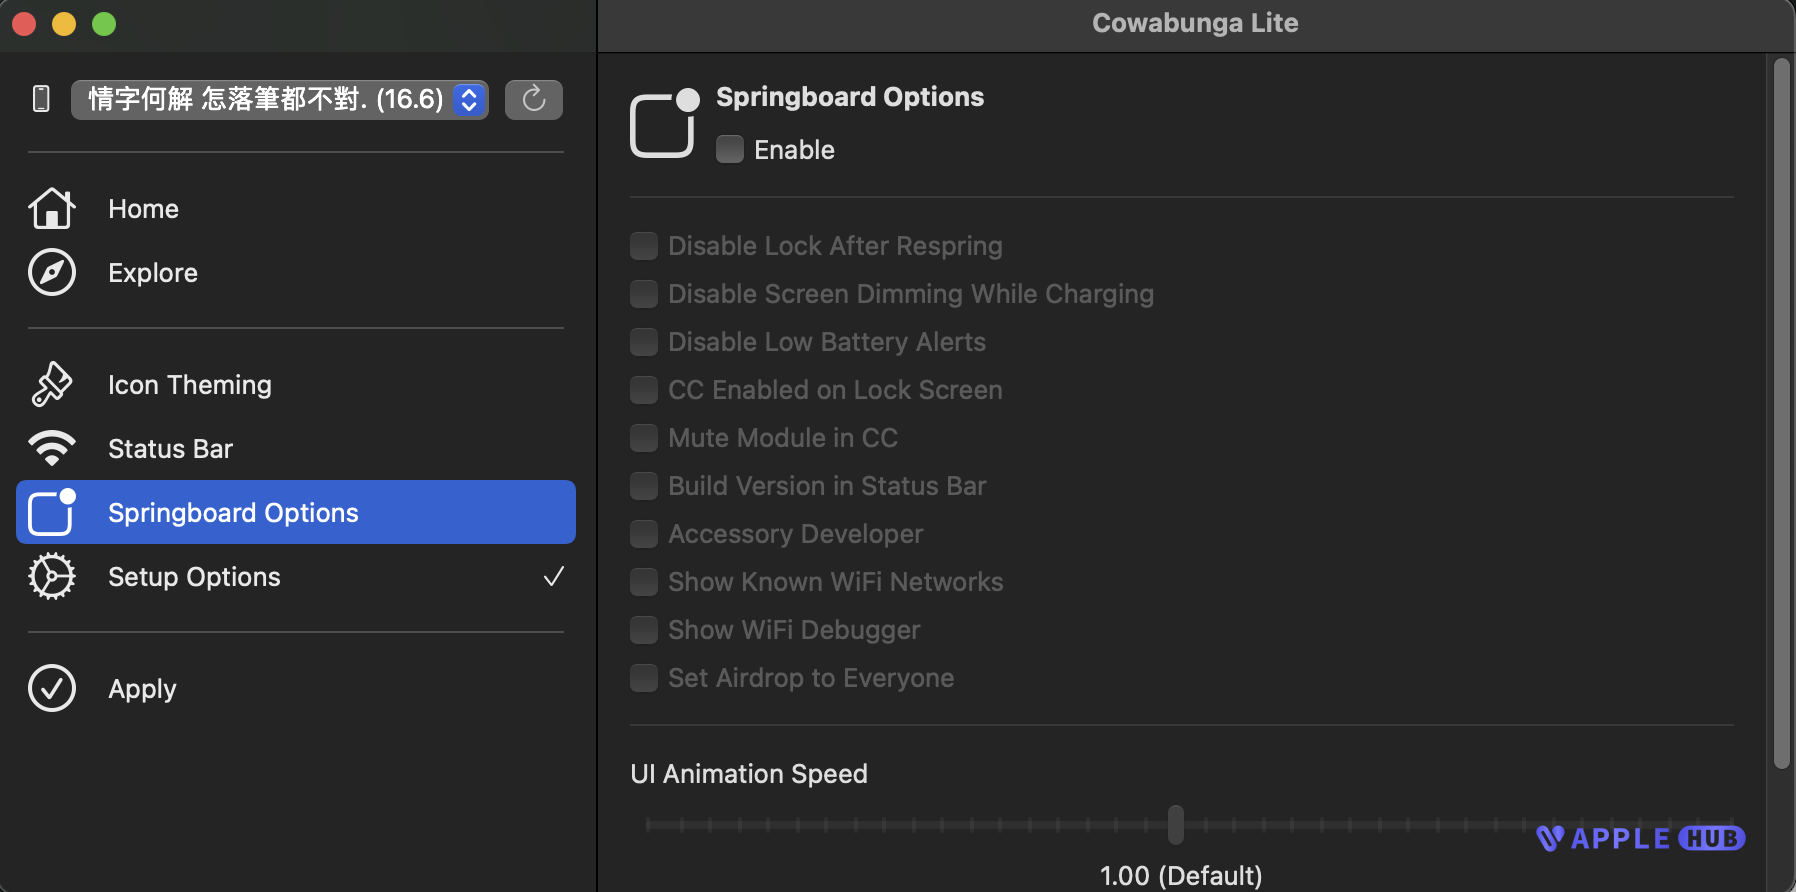Open Setup Options page
Screen dimensions: 1796x892
296,577
